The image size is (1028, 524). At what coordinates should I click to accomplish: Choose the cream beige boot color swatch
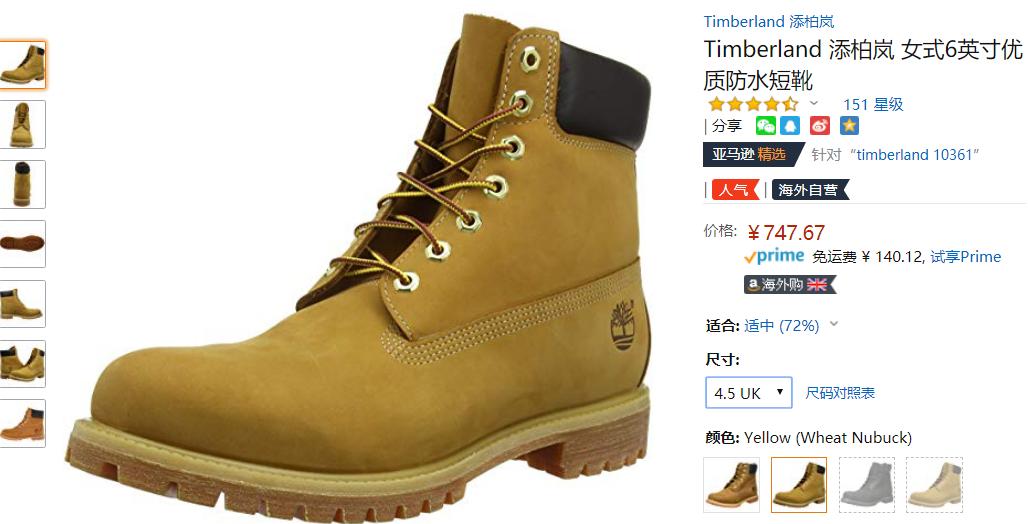[x=934, y=485]
